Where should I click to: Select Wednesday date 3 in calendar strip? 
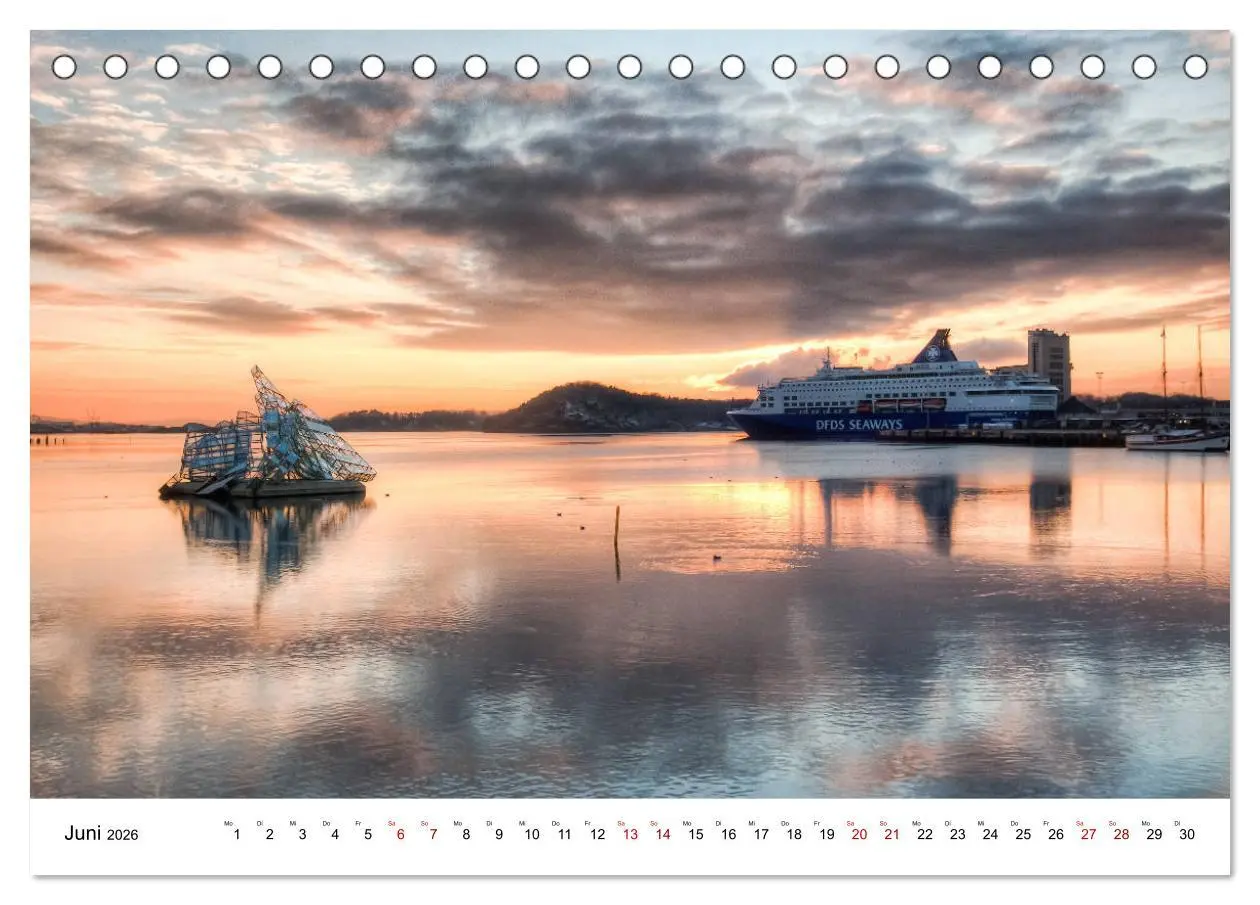coord(302,834)
